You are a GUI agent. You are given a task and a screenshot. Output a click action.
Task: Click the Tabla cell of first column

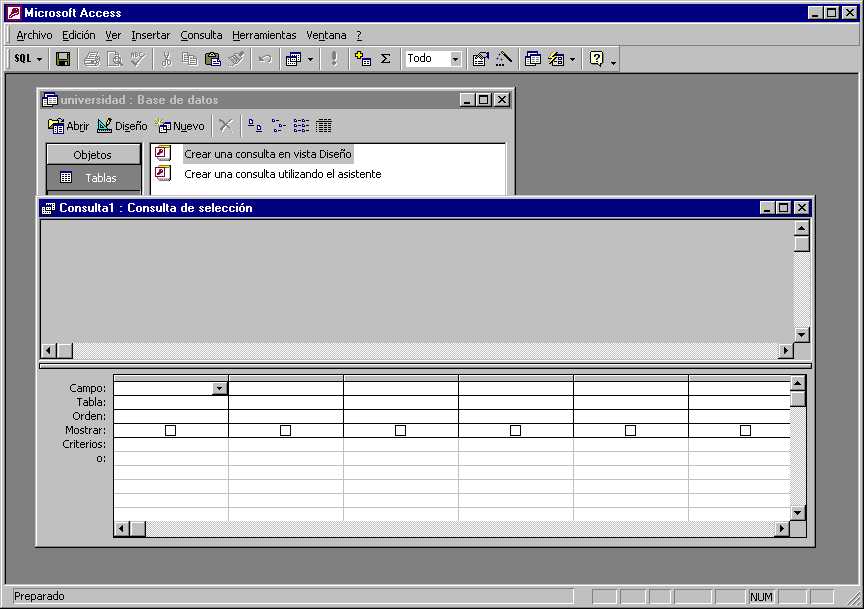click(171, 402)
